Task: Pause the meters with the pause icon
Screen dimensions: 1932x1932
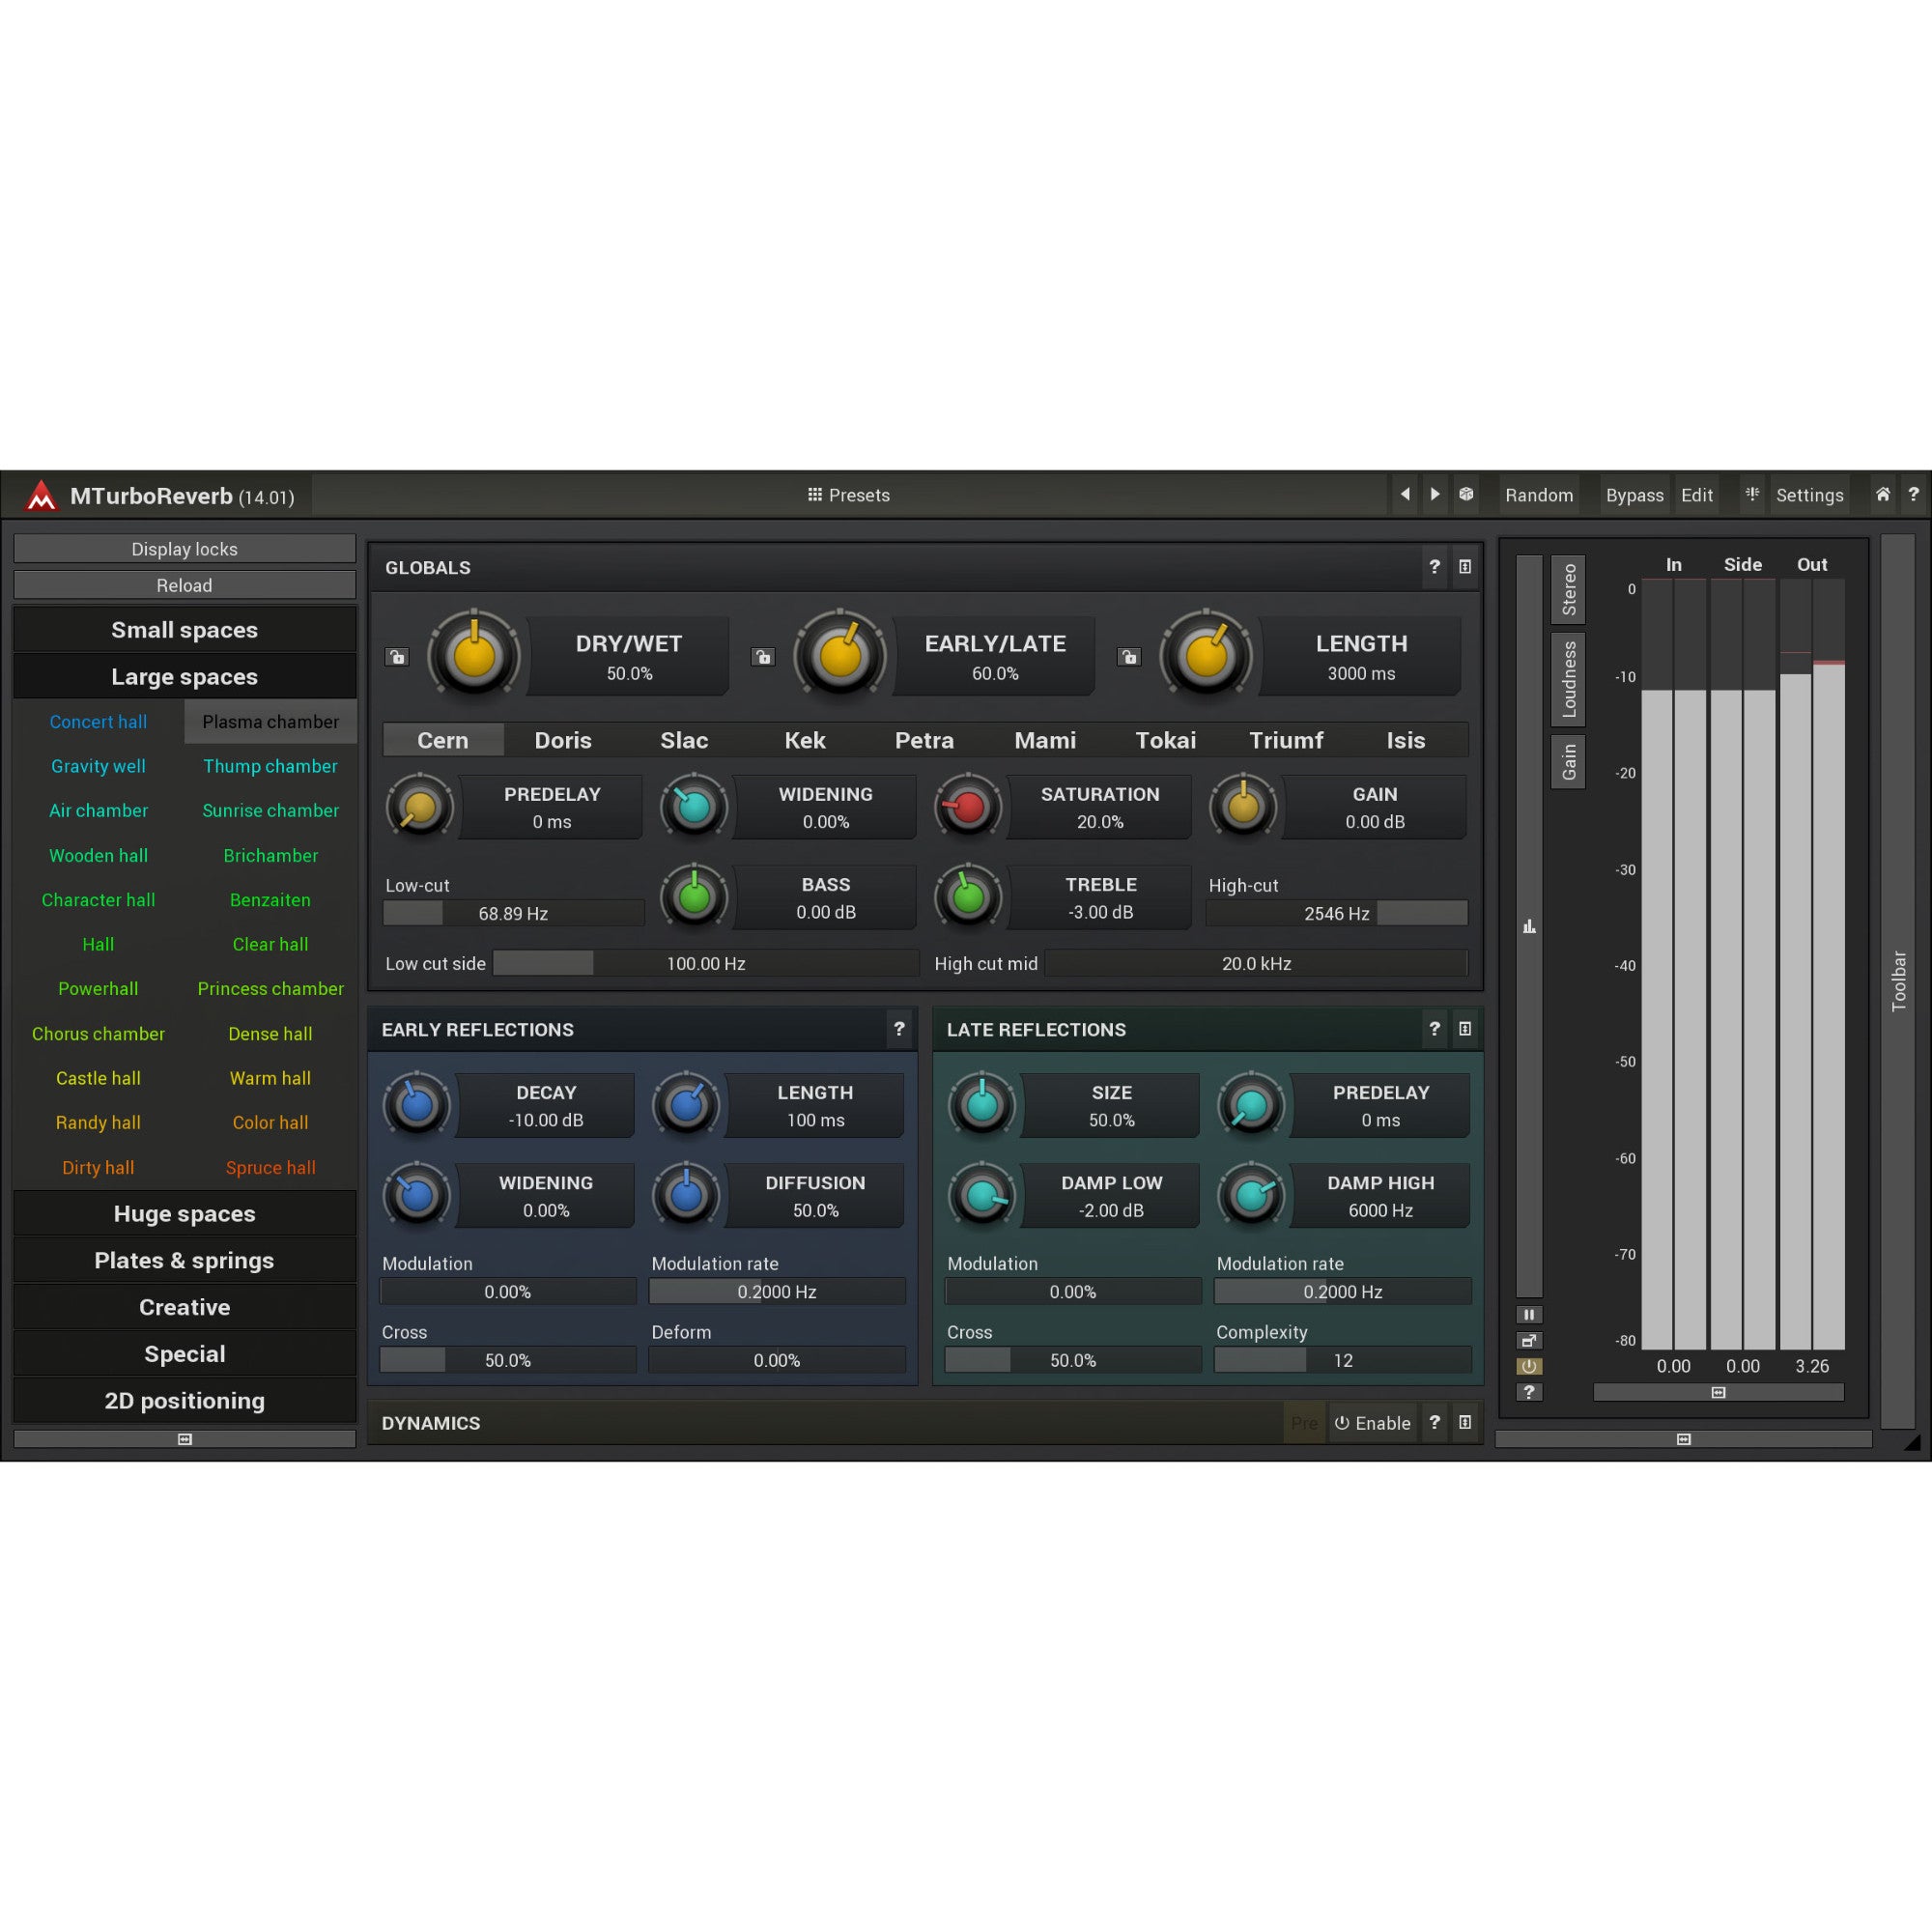Action: (x=1529, y=1315)
